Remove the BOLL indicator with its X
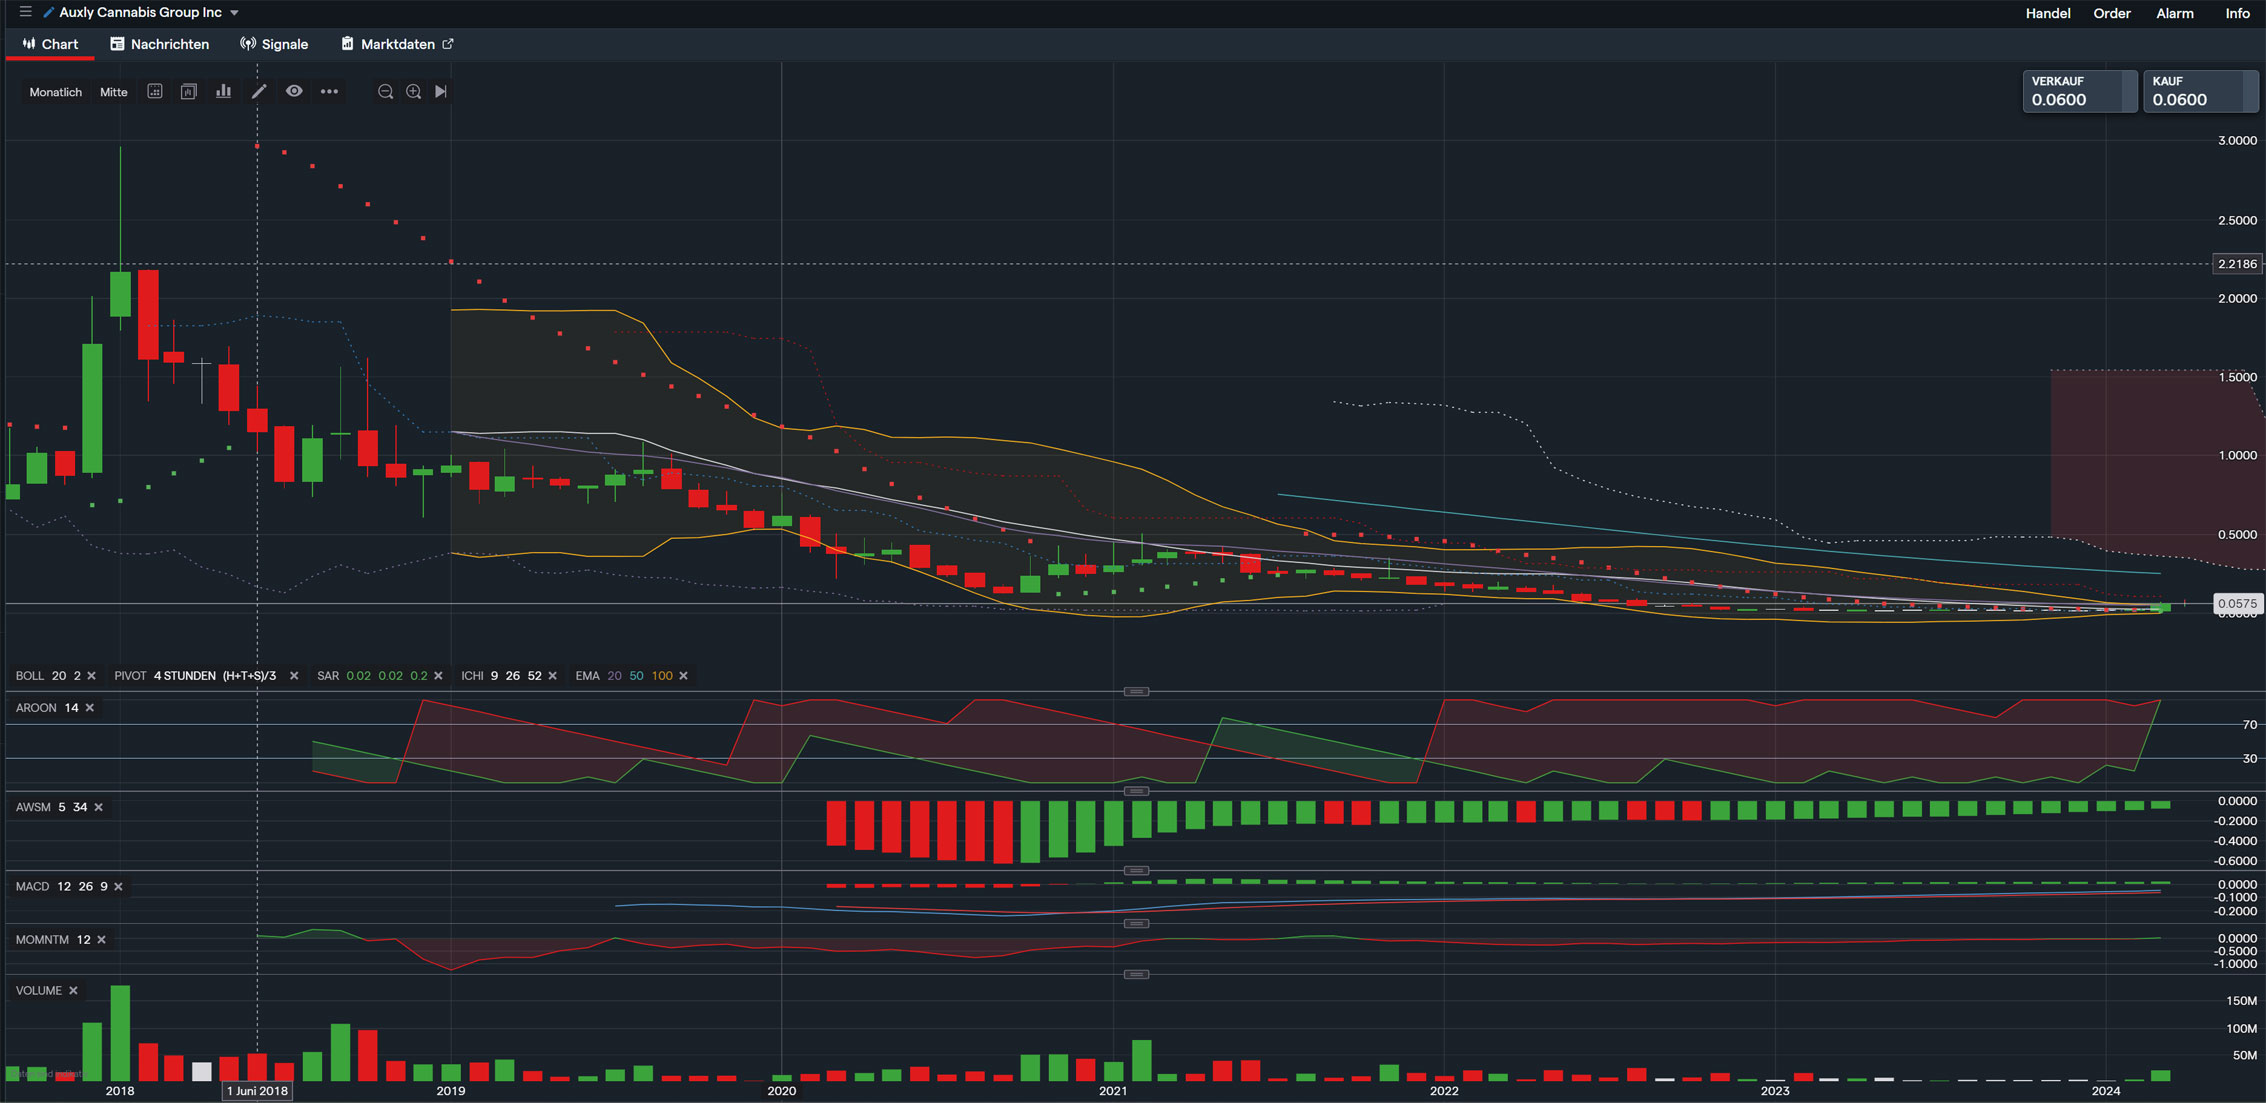2266x1103 pixels. [92, 676]
